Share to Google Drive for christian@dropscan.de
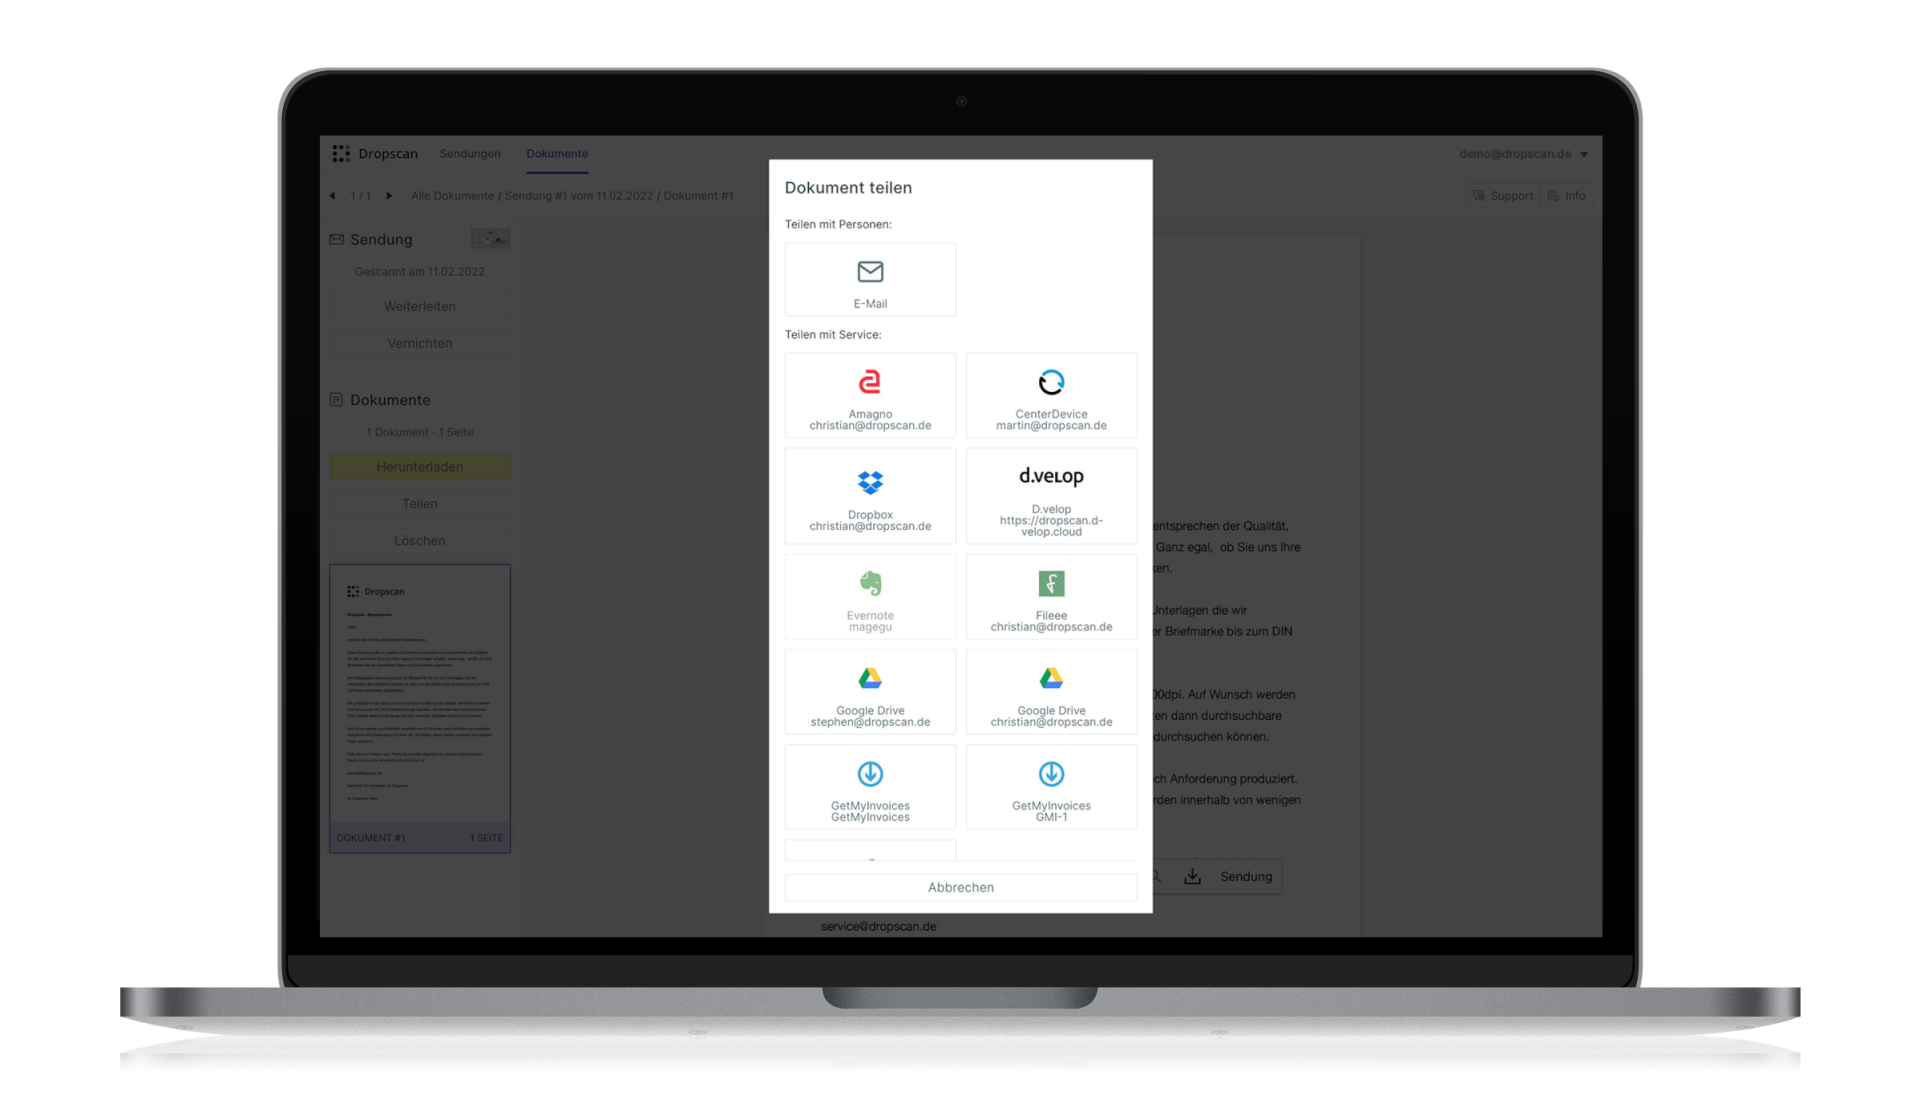Viewport: 1920px width, 1104px height. (x=1051, y=691)
